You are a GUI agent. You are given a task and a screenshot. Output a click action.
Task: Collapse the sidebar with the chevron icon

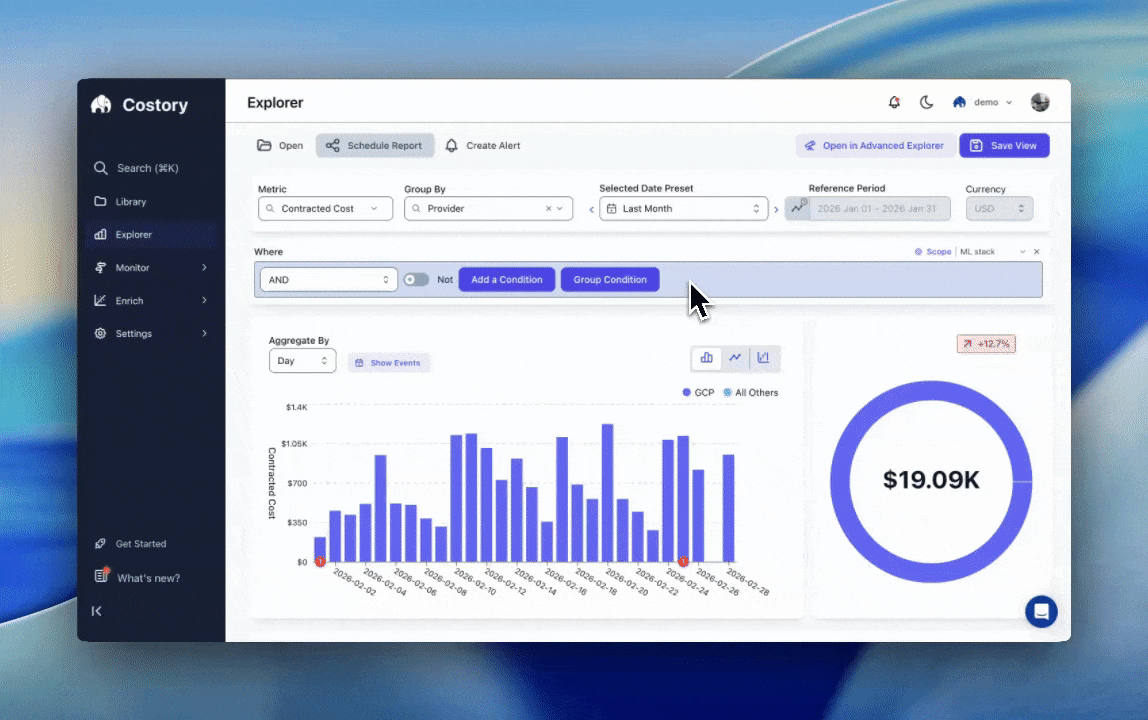(96, 611)
